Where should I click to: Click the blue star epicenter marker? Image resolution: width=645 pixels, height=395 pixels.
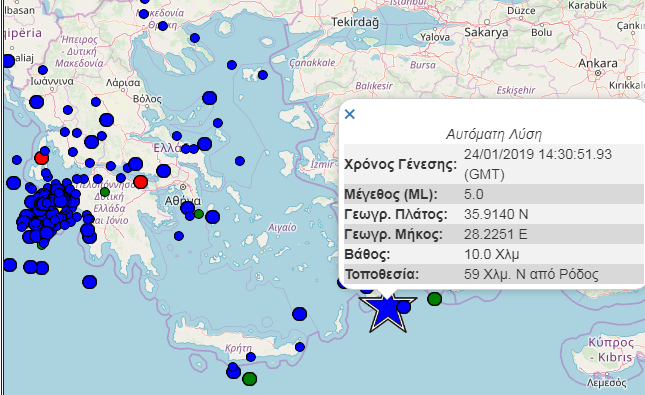387,311
